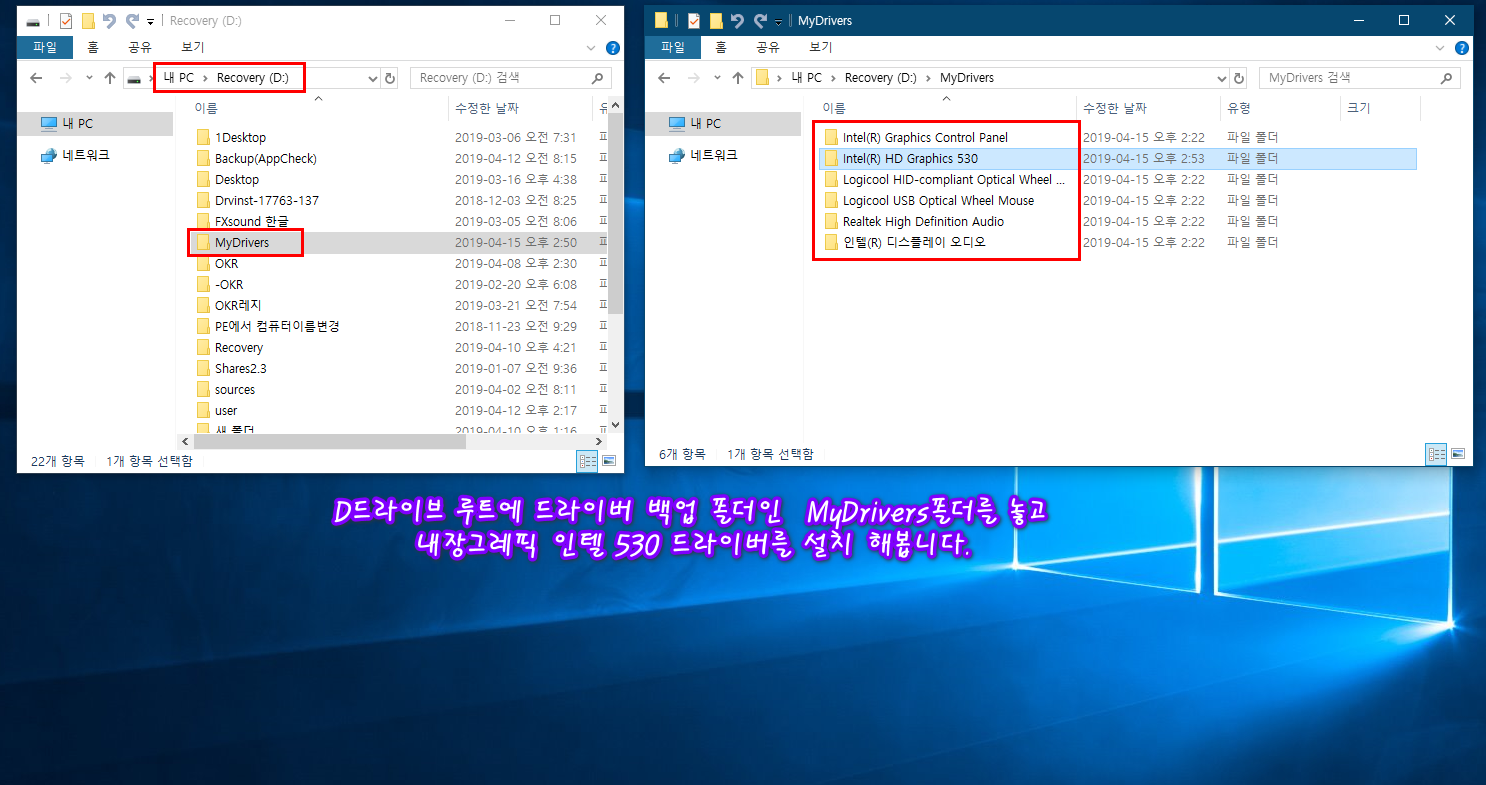1486x785 pixels.
Task: Select Realtek High Definition Audio folder
Action: [x=914, y=222]
